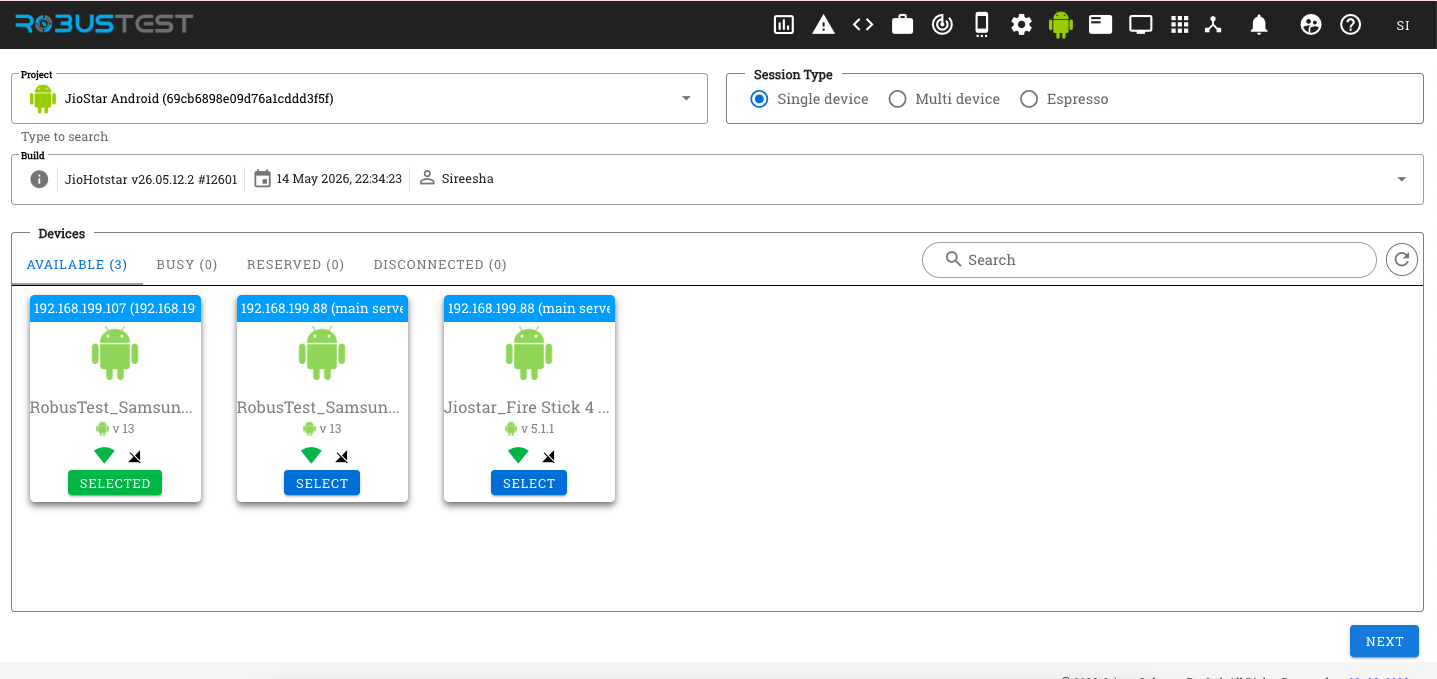This screenshot has height=679, width=1437.
Task: Click the warning triangle icon
Action: coord(823,25)
